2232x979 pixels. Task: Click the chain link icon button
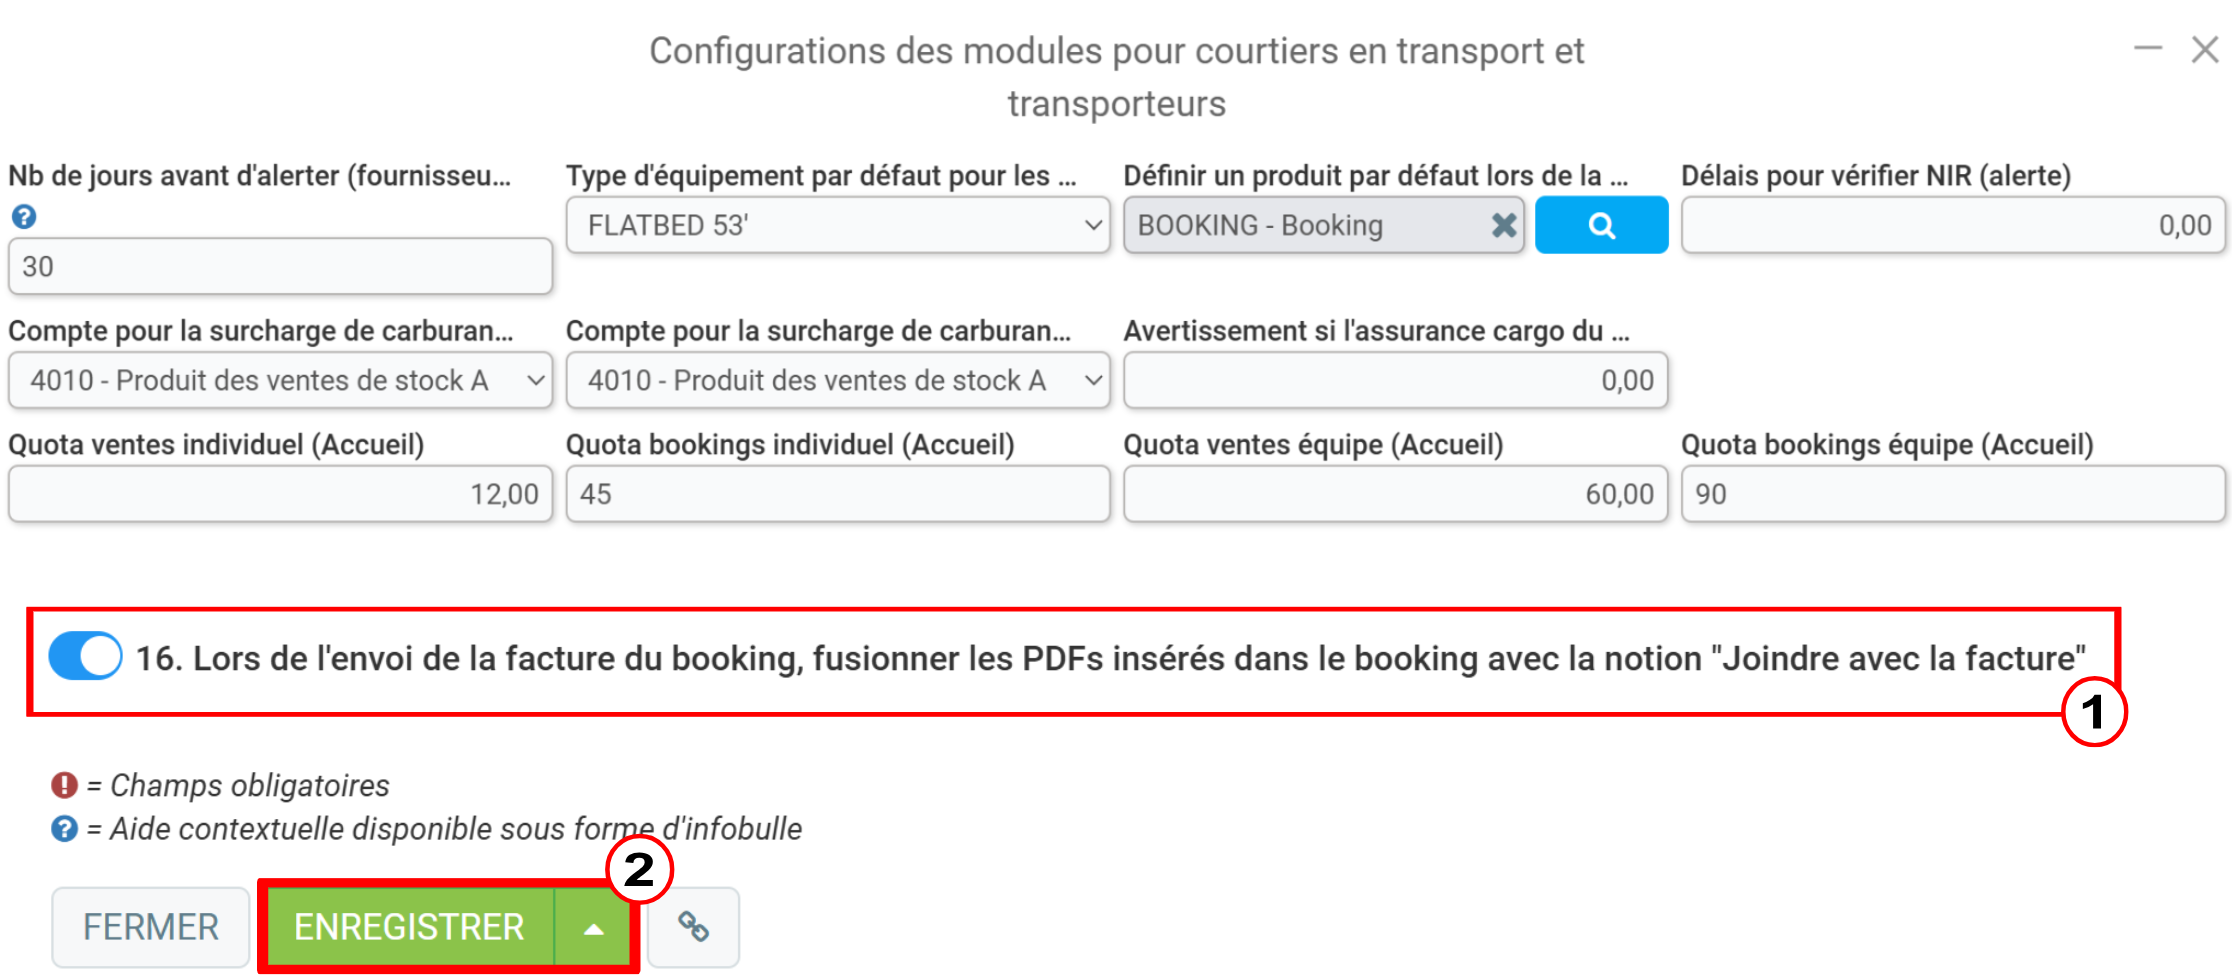click(x=693, y=927)
